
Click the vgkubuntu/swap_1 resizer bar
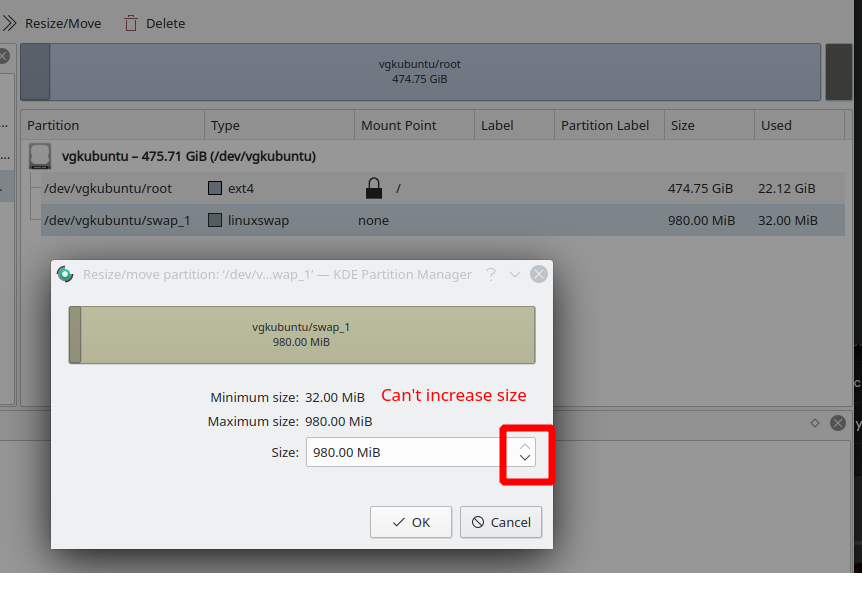tap(302, 335)
